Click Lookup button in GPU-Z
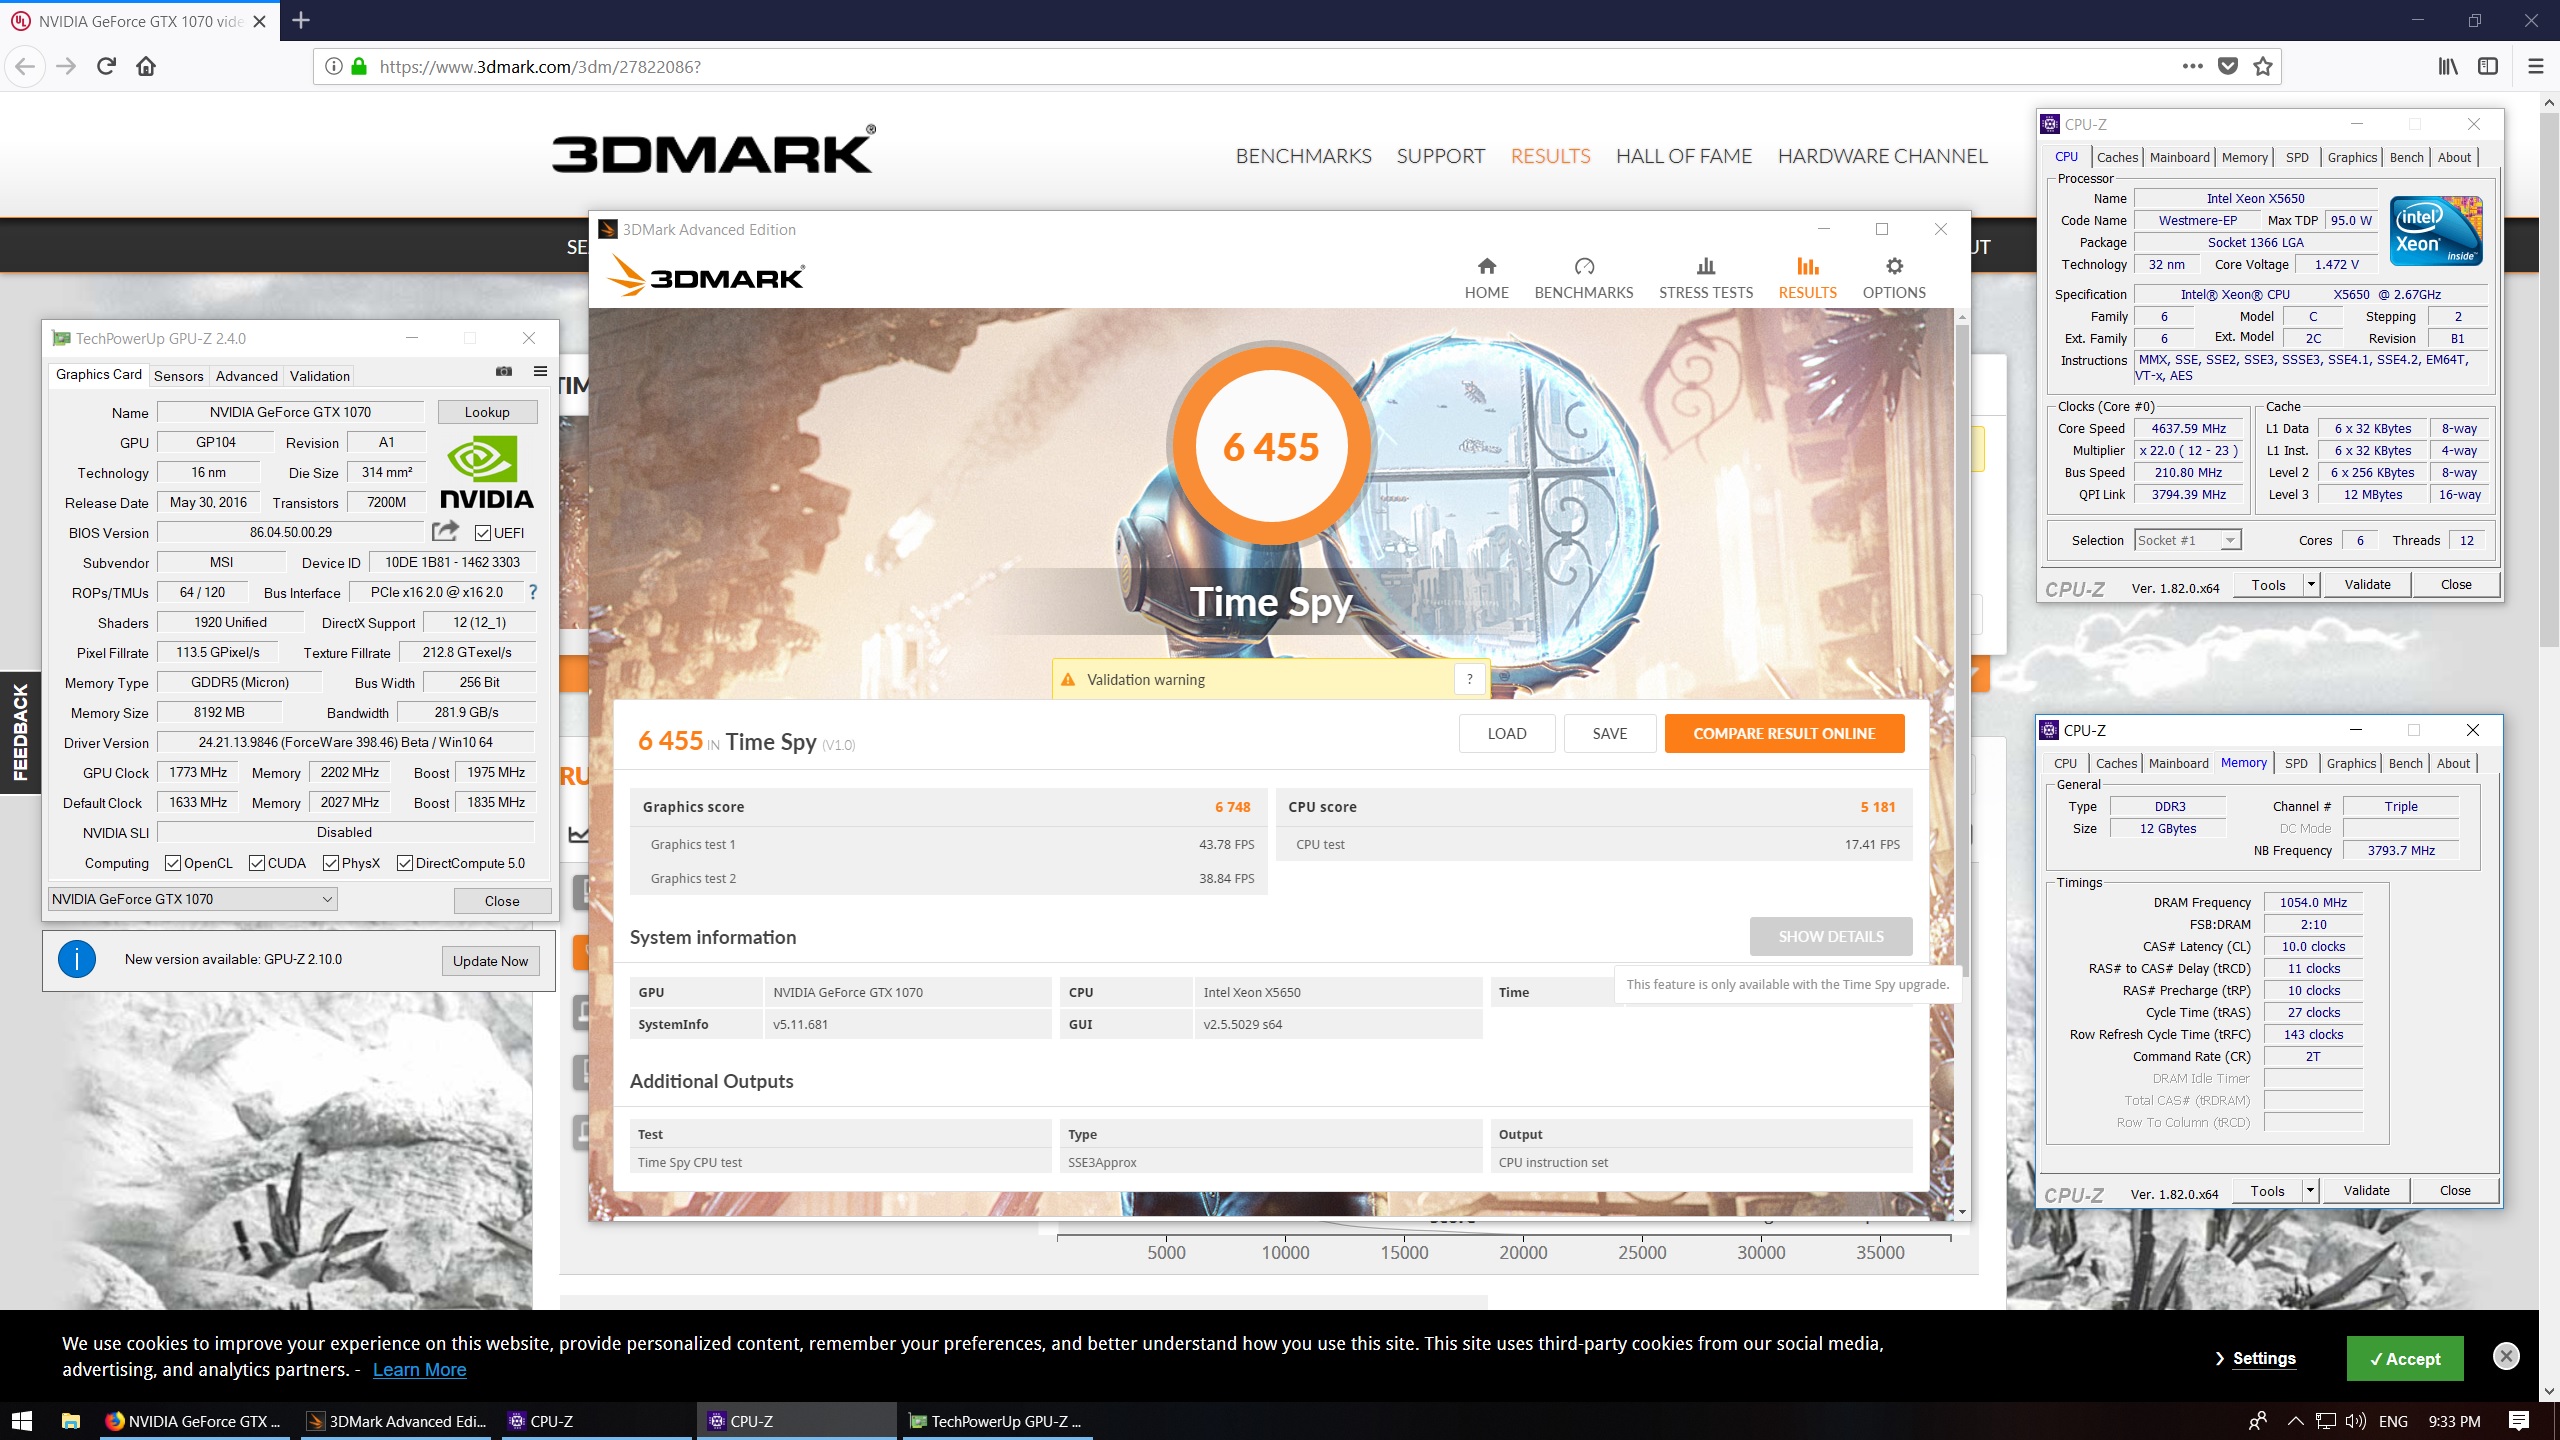Viewport: 2560px width, 1440px height. pos(487,412)
